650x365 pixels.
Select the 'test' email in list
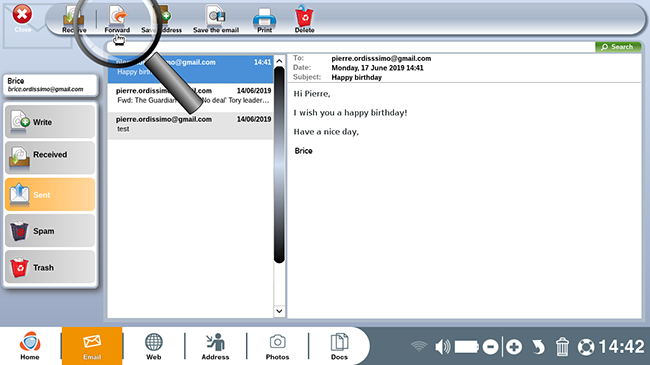(190, 124)
